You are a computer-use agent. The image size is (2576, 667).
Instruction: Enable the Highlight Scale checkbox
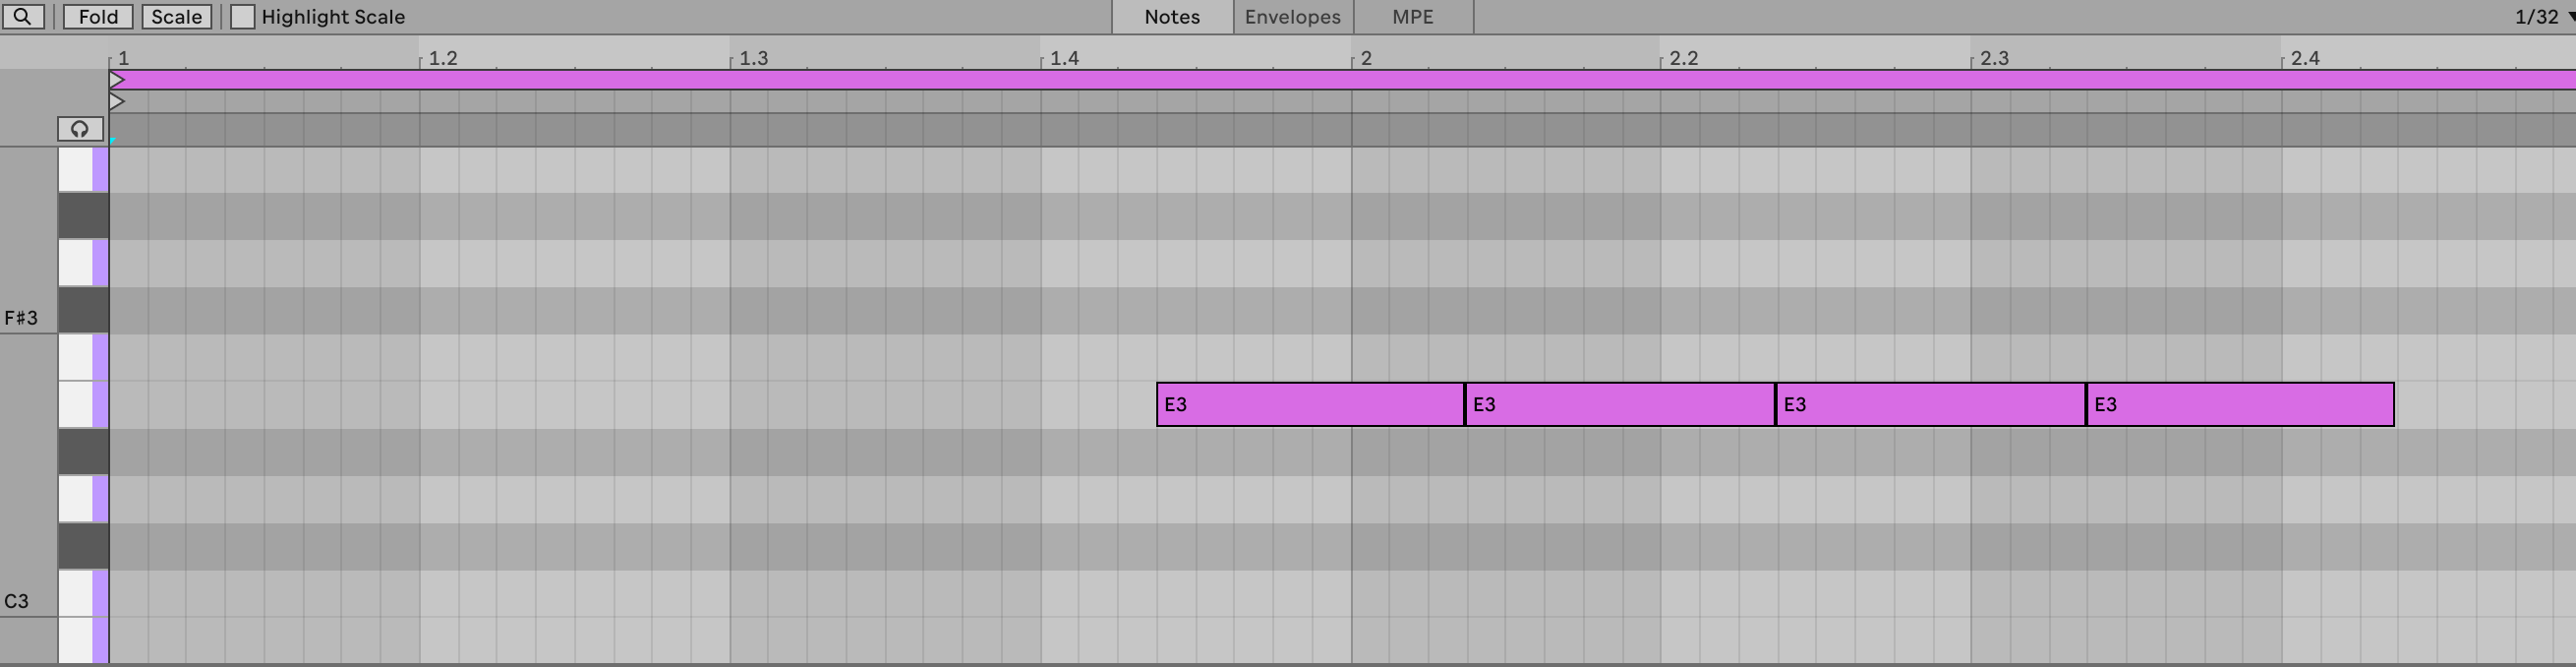(243, 17)
